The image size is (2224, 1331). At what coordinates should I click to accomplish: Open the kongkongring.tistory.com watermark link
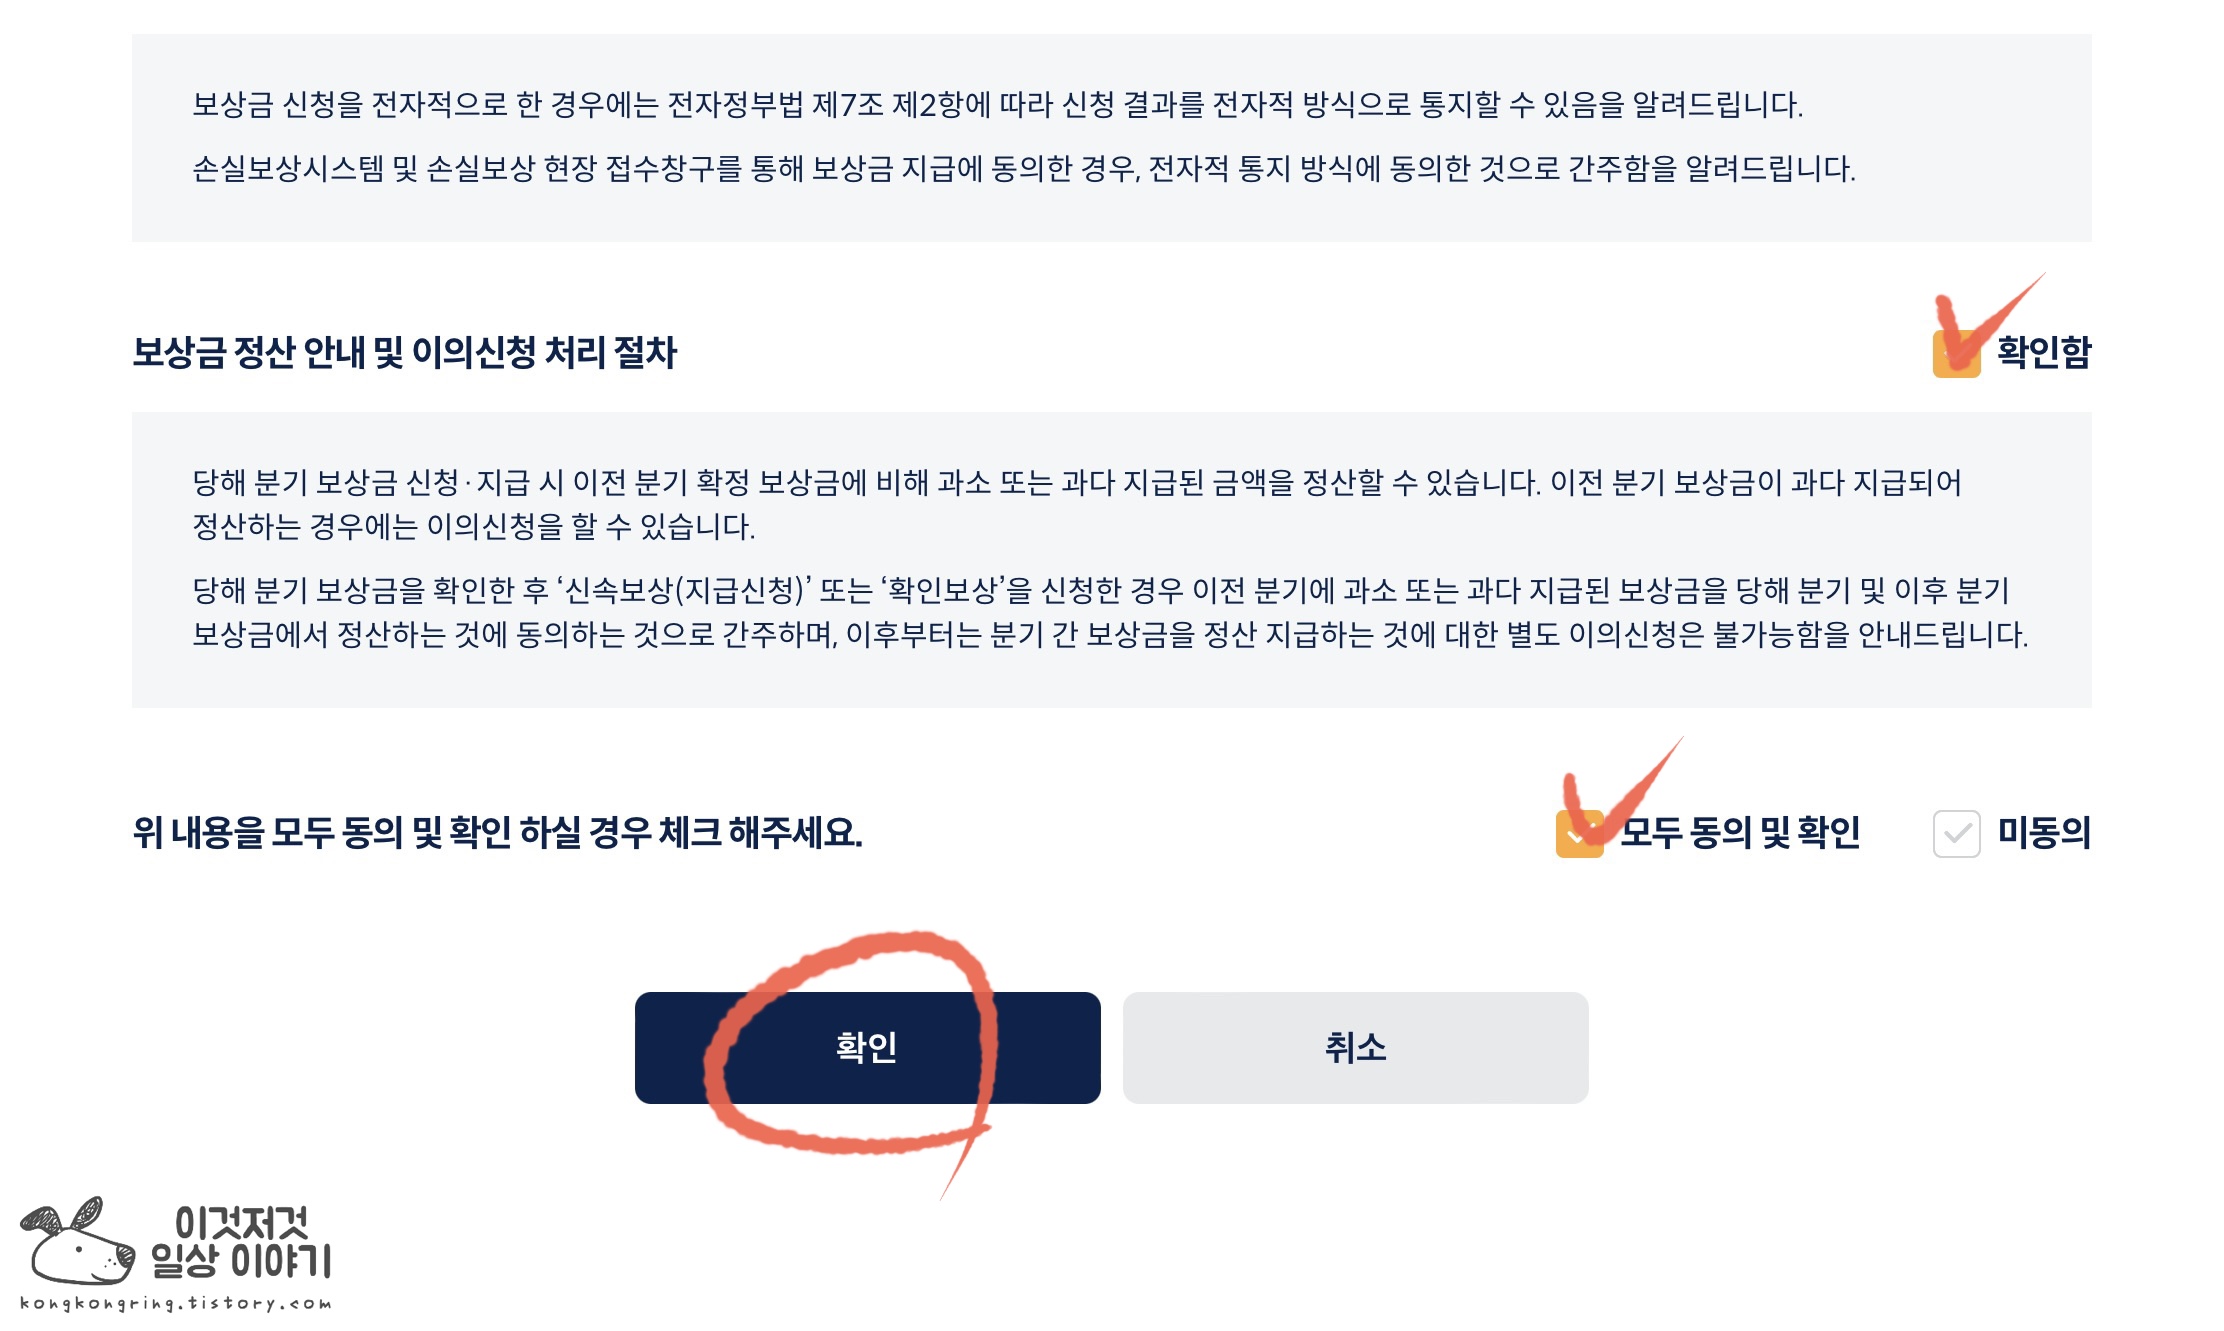click(x=175, y=1303)
